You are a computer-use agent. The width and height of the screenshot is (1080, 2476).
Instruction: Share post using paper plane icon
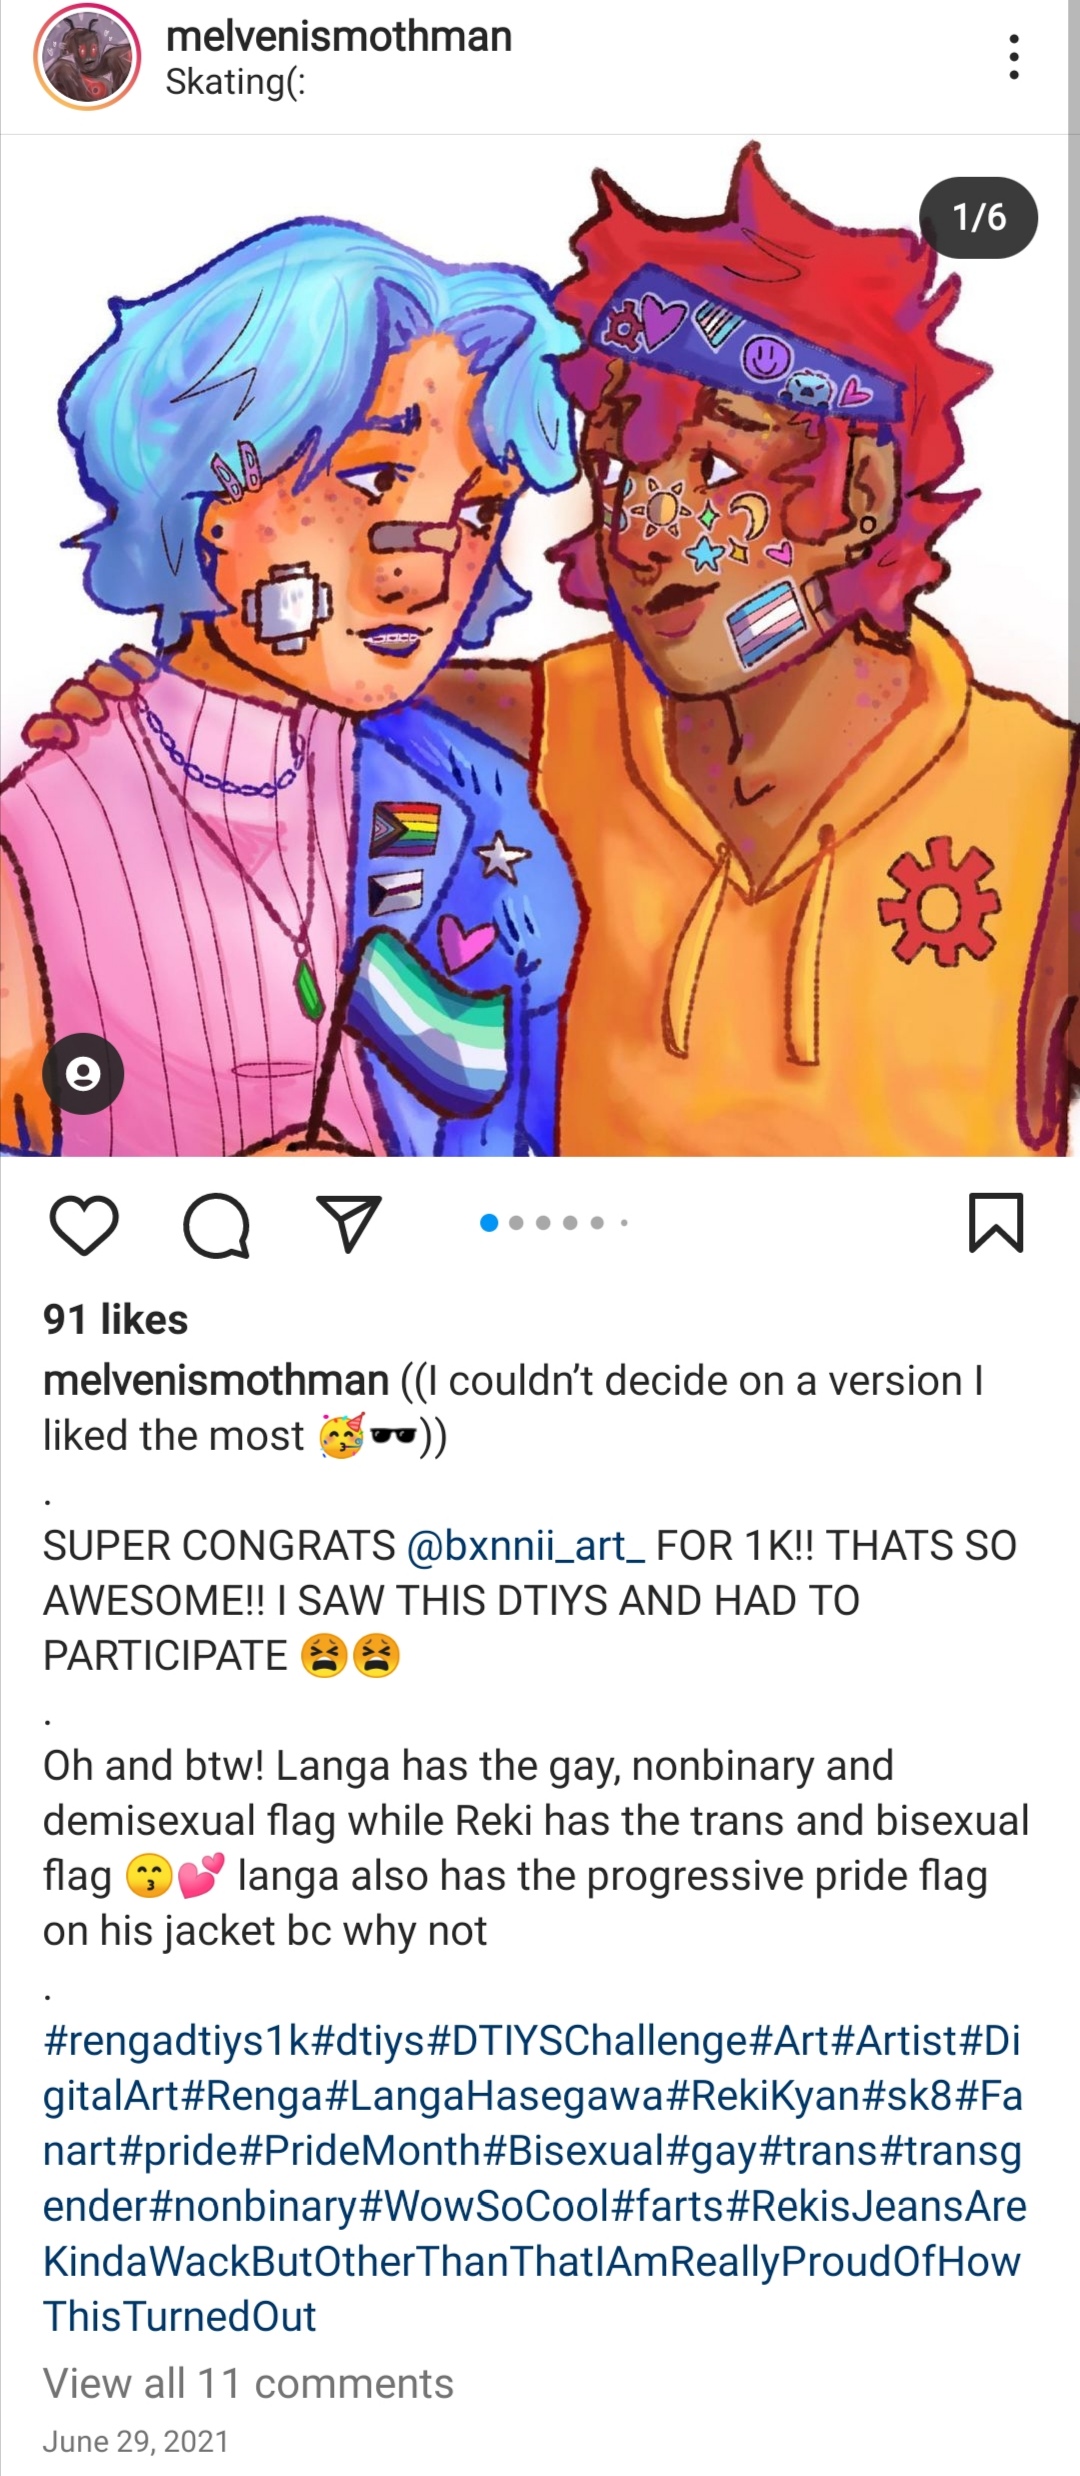click(x=348, y=1223)
